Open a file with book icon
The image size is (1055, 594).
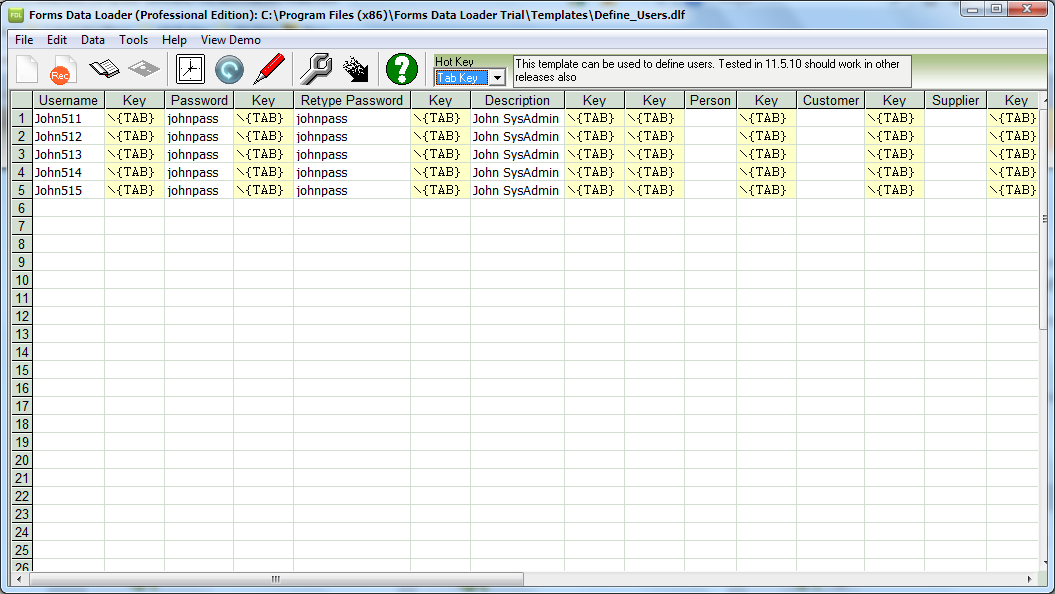click(104, 69)
